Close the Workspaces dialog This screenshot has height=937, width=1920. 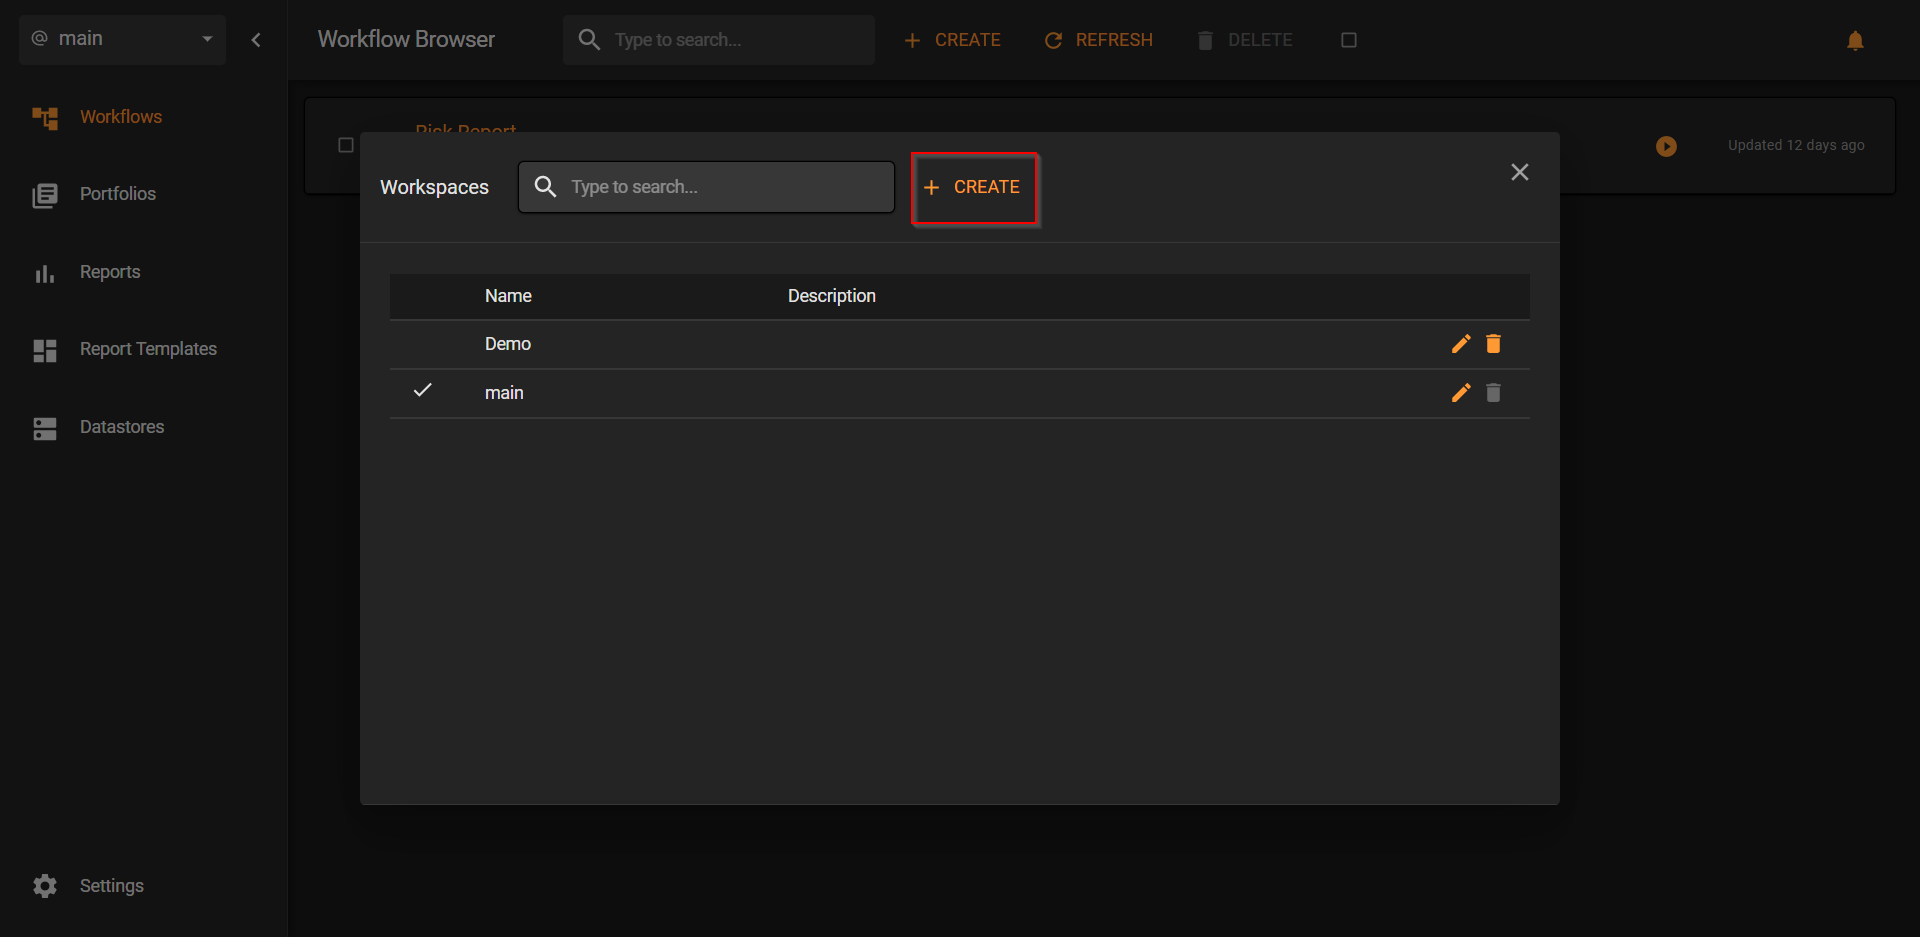[1520, 172]
